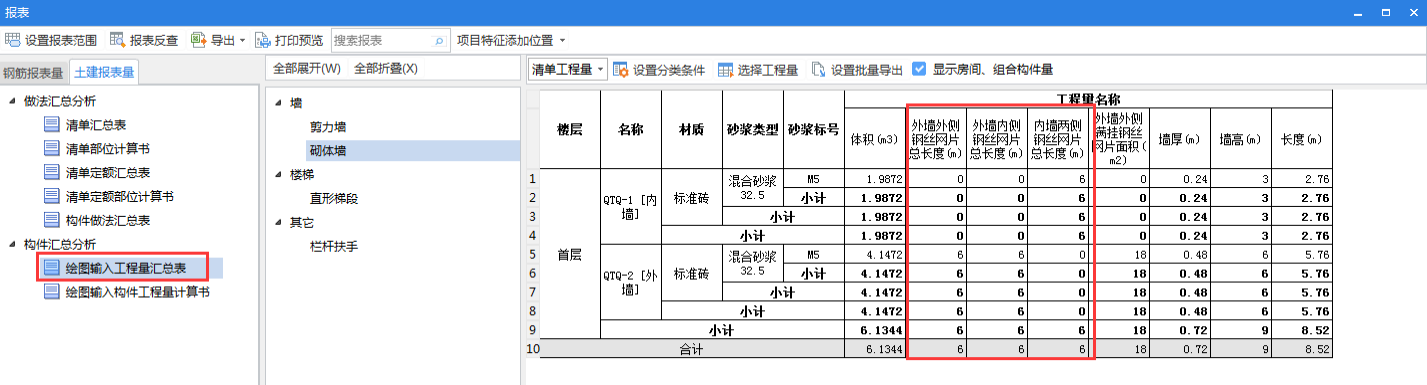Click the 打印预览 print preview icon
Viewport: 1427px width, 385px height.
pyautogui.click(x=263, y=41)
